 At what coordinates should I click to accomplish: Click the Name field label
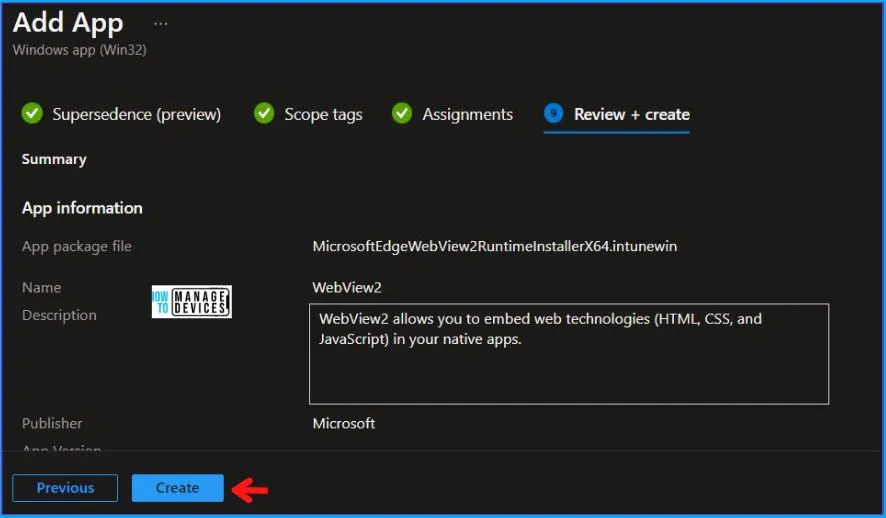(x=41, y=288)
